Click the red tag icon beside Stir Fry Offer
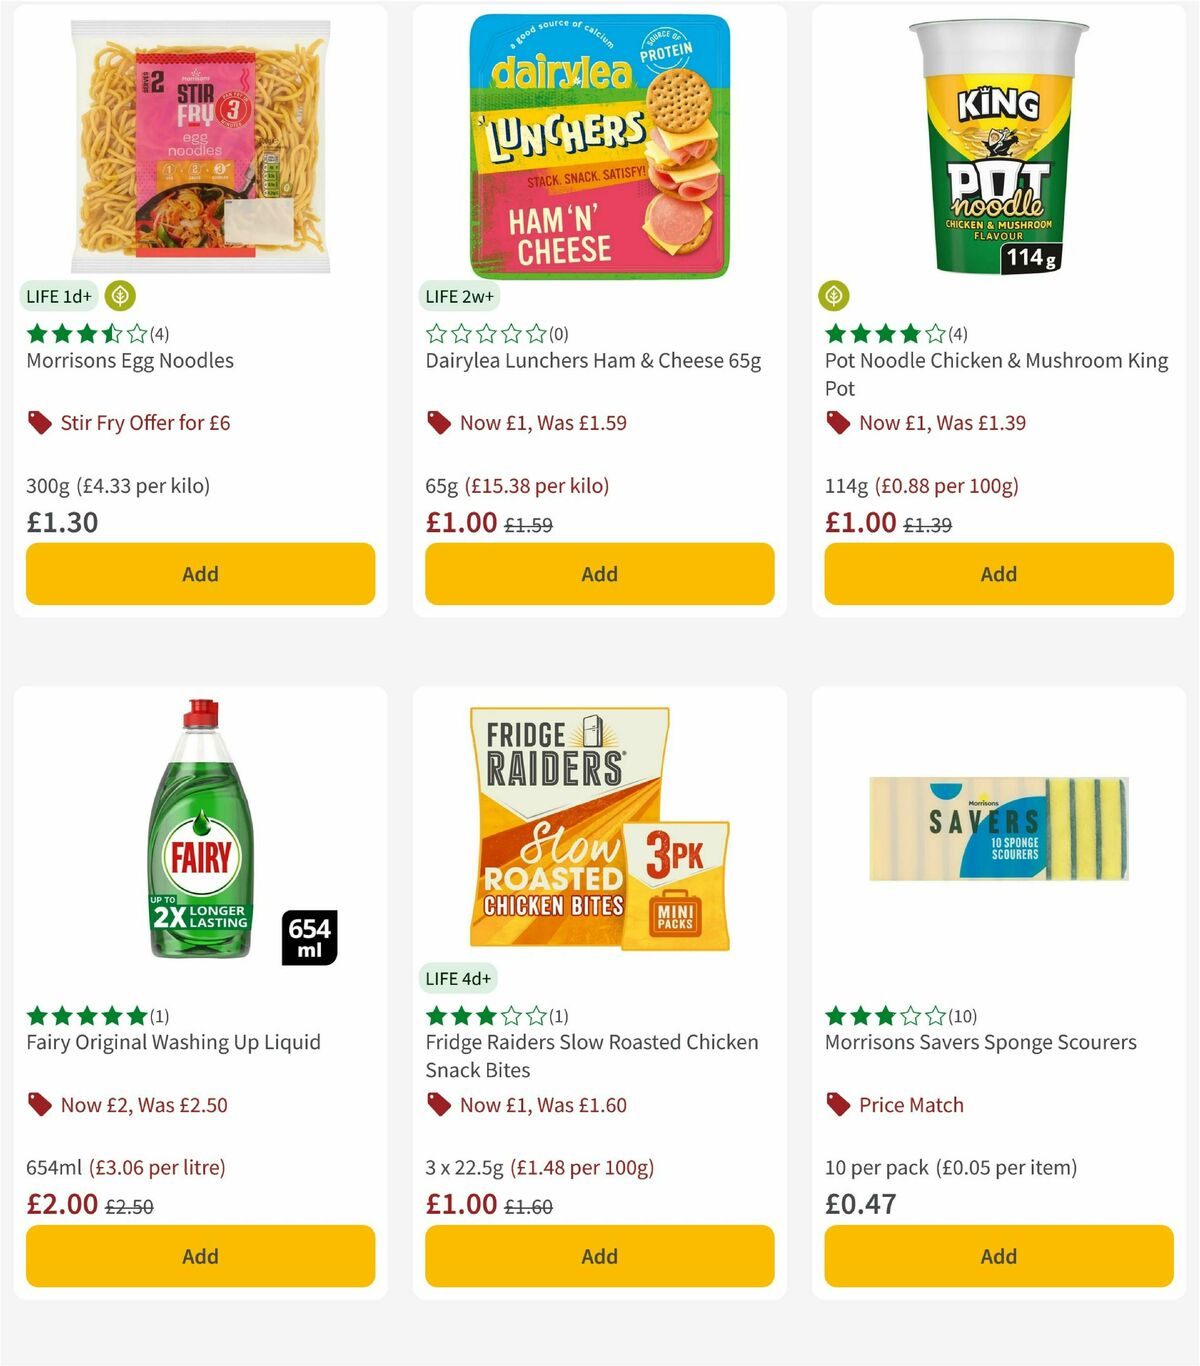 [40, 422]
